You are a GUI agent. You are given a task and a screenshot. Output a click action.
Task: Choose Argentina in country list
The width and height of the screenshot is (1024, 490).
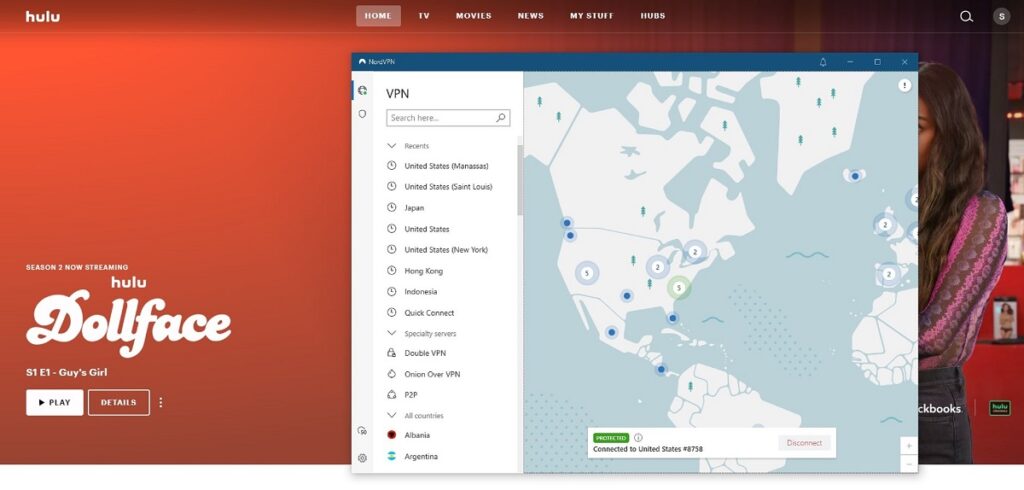421,457
